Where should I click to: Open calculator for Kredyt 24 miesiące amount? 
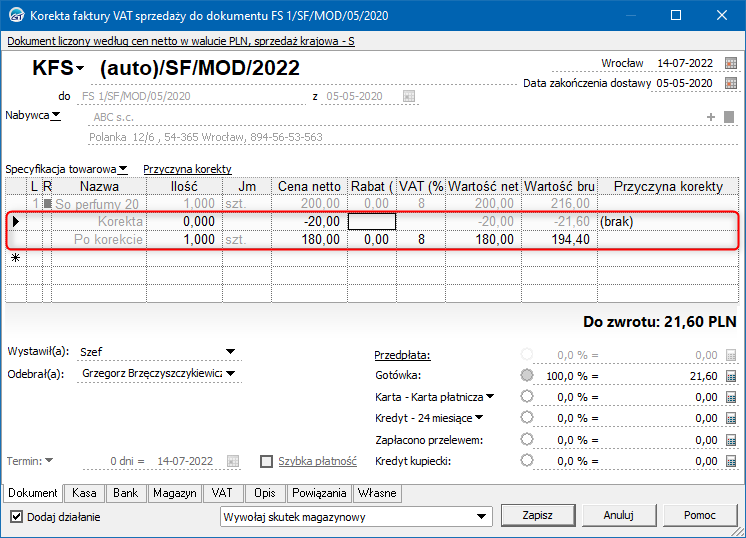coord(731,419)
